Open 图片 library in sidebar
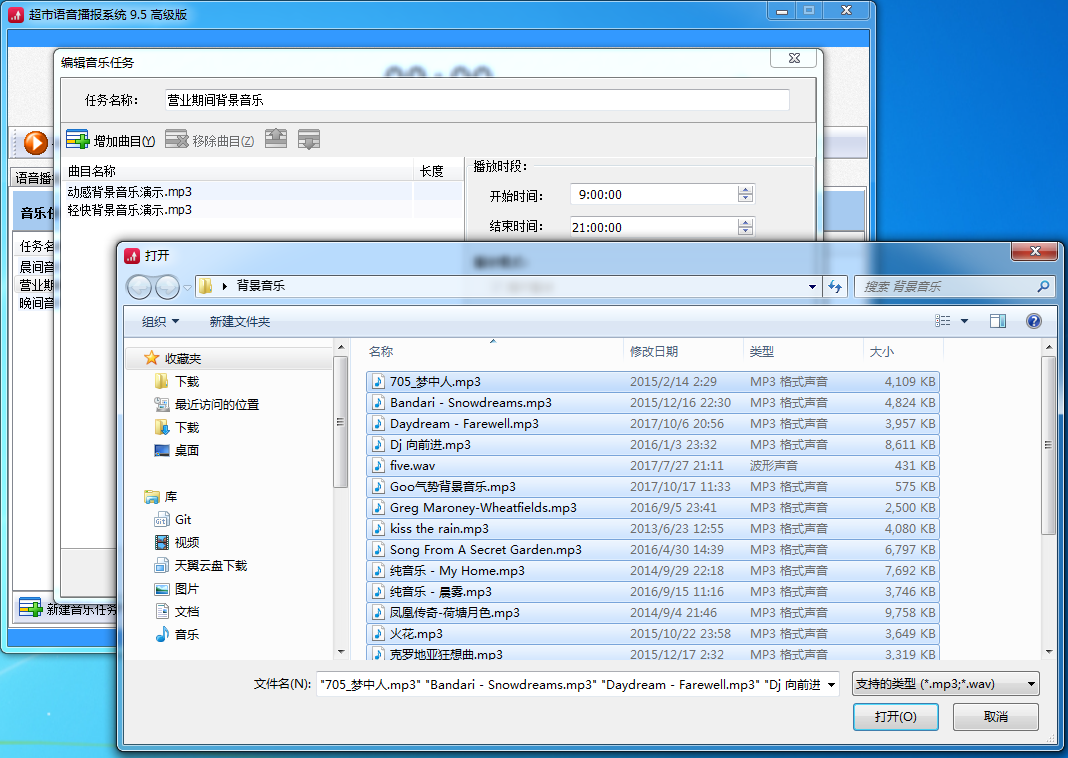Image resolution: width=1068 pixels, height=758 pixels. pyautogui.click(x=187, y=588)
